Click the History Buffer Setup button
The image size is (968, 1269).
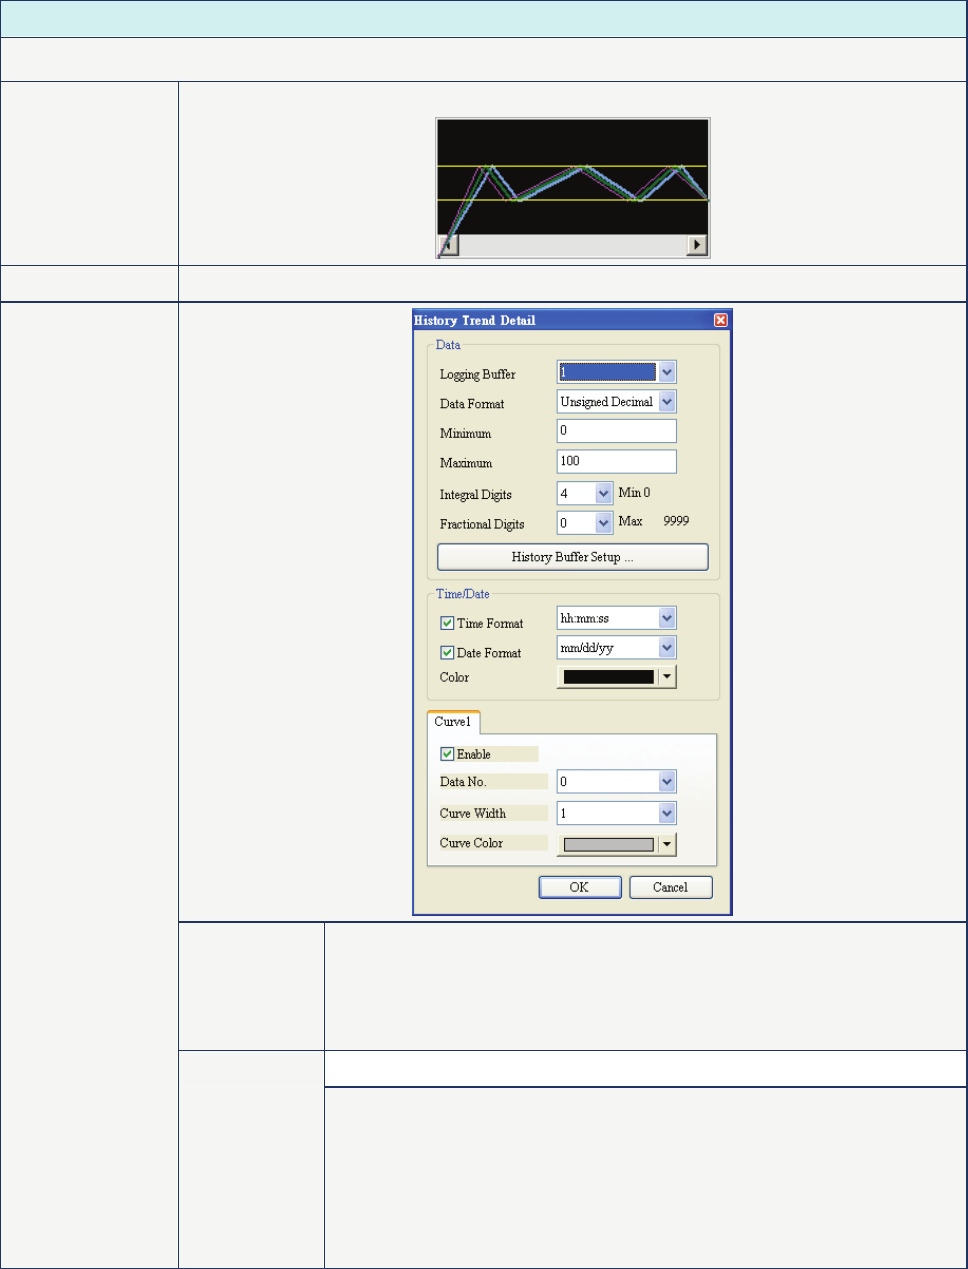pyautogui.click(x=572, y=557)
